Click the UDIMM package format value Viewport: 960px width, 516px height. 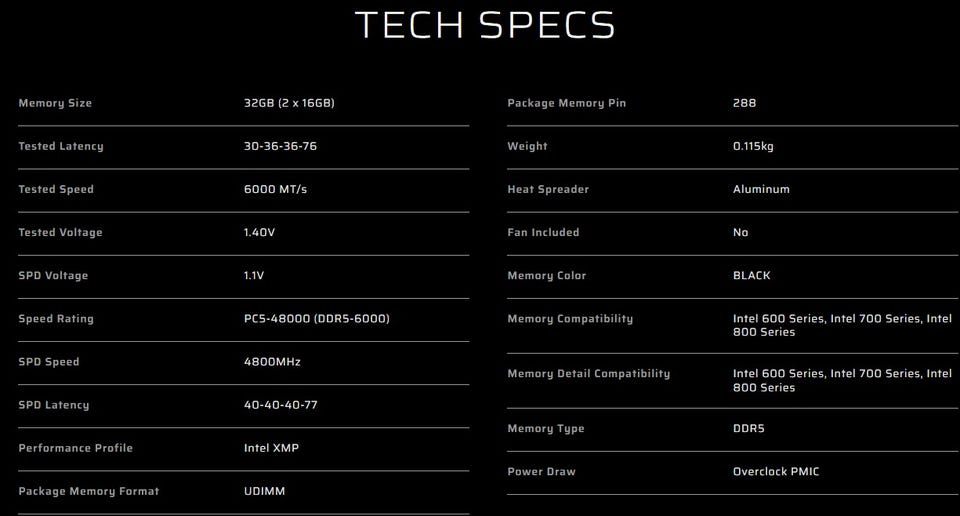click(x=264, y=491)
